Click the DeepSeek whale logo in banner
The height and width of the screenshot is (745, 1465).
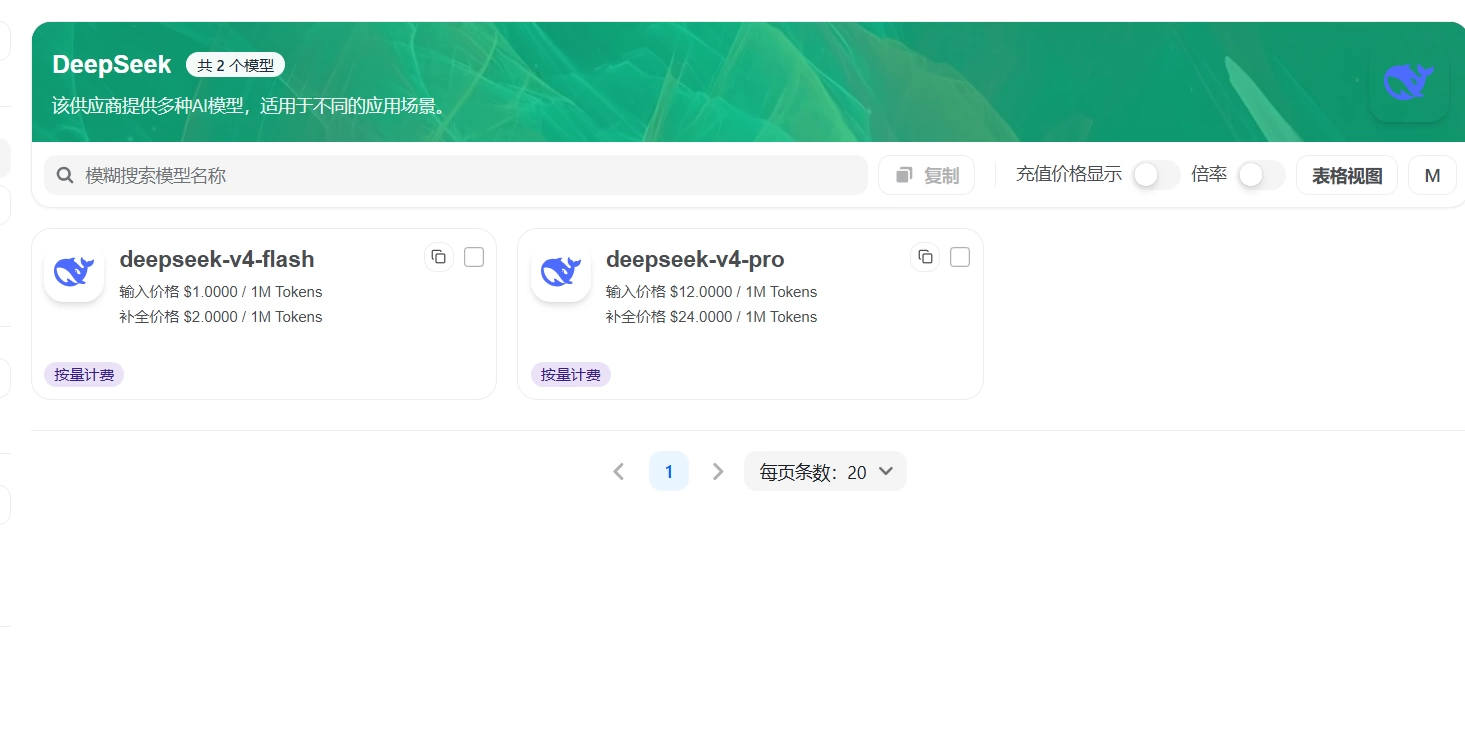click(x=1408, y=82)
